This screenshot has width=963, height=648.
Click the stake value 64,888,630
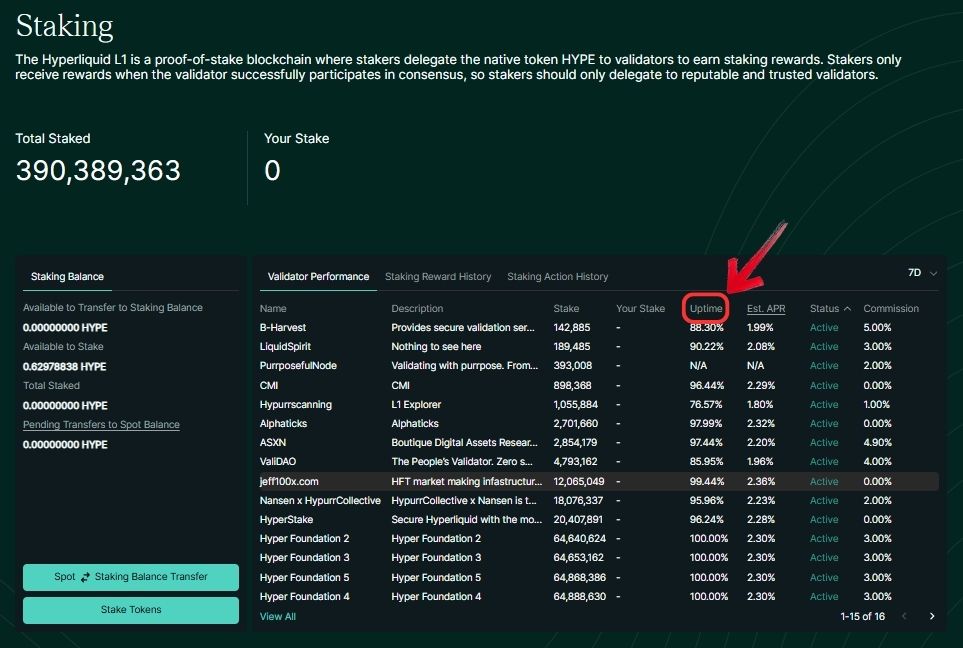tap(580, 596)
